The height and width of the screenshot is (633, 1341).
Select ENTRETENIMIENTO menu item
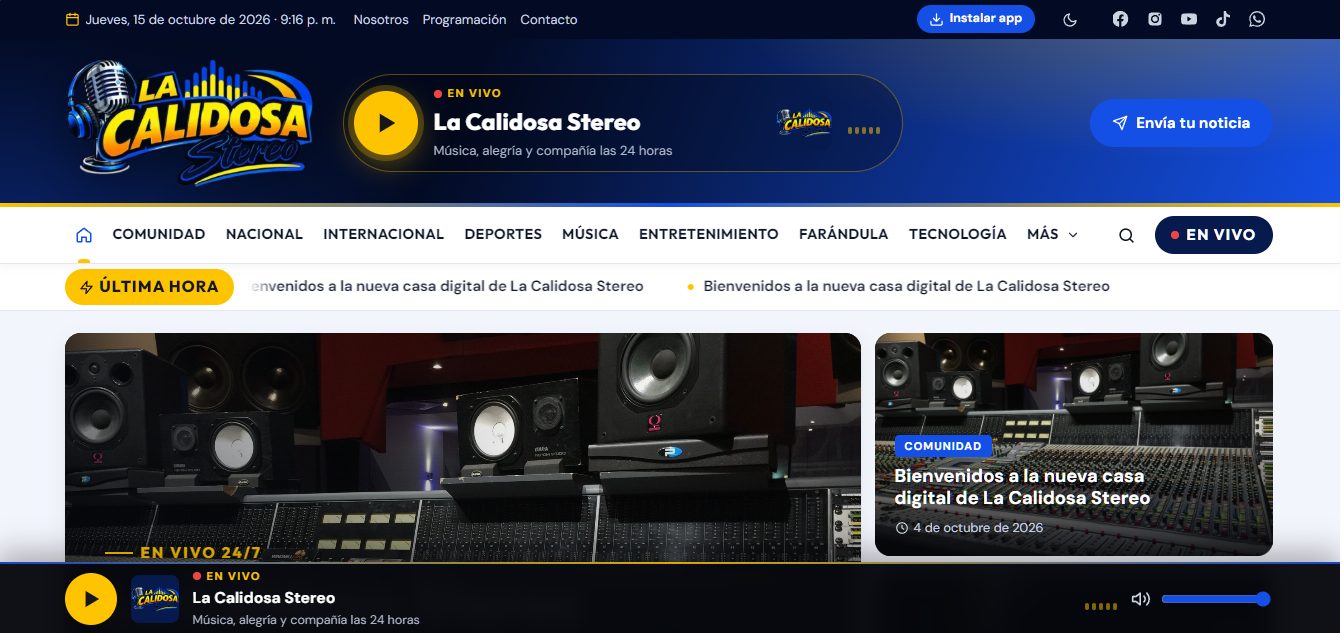tap(709, 234)
